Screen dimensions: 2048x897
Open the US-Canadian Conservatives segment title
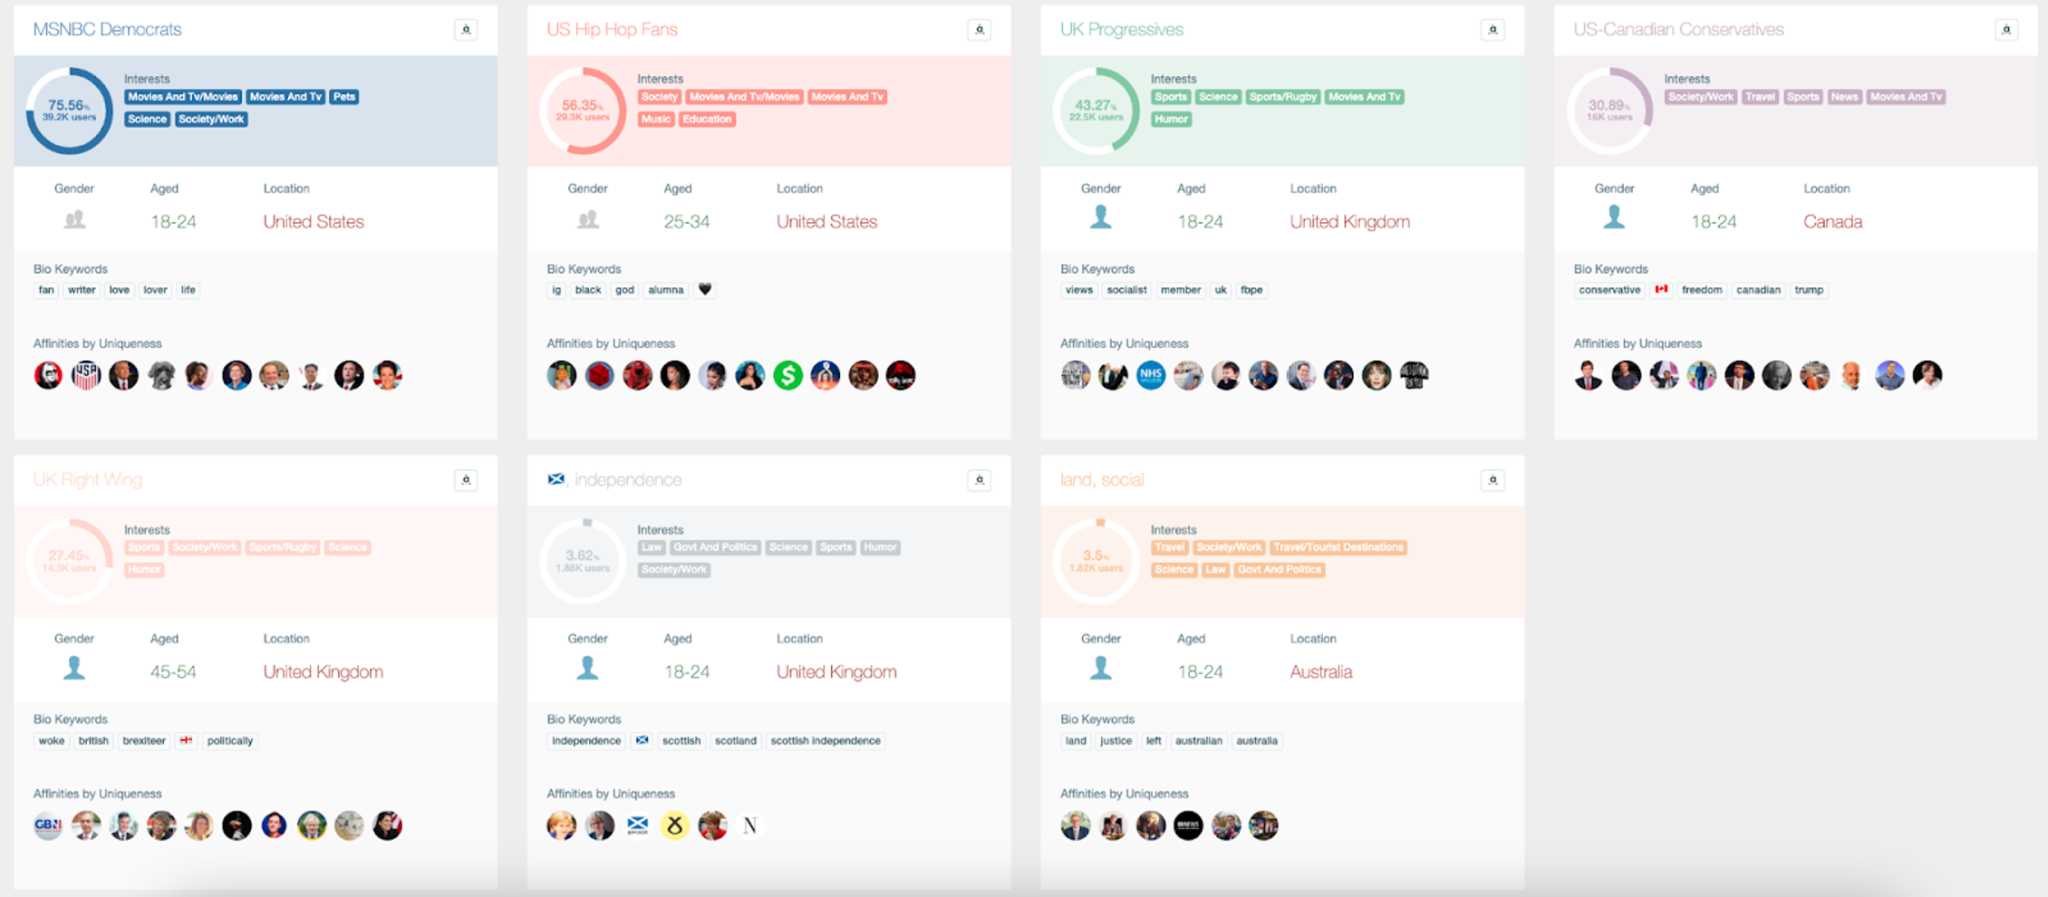(1678, 30)
